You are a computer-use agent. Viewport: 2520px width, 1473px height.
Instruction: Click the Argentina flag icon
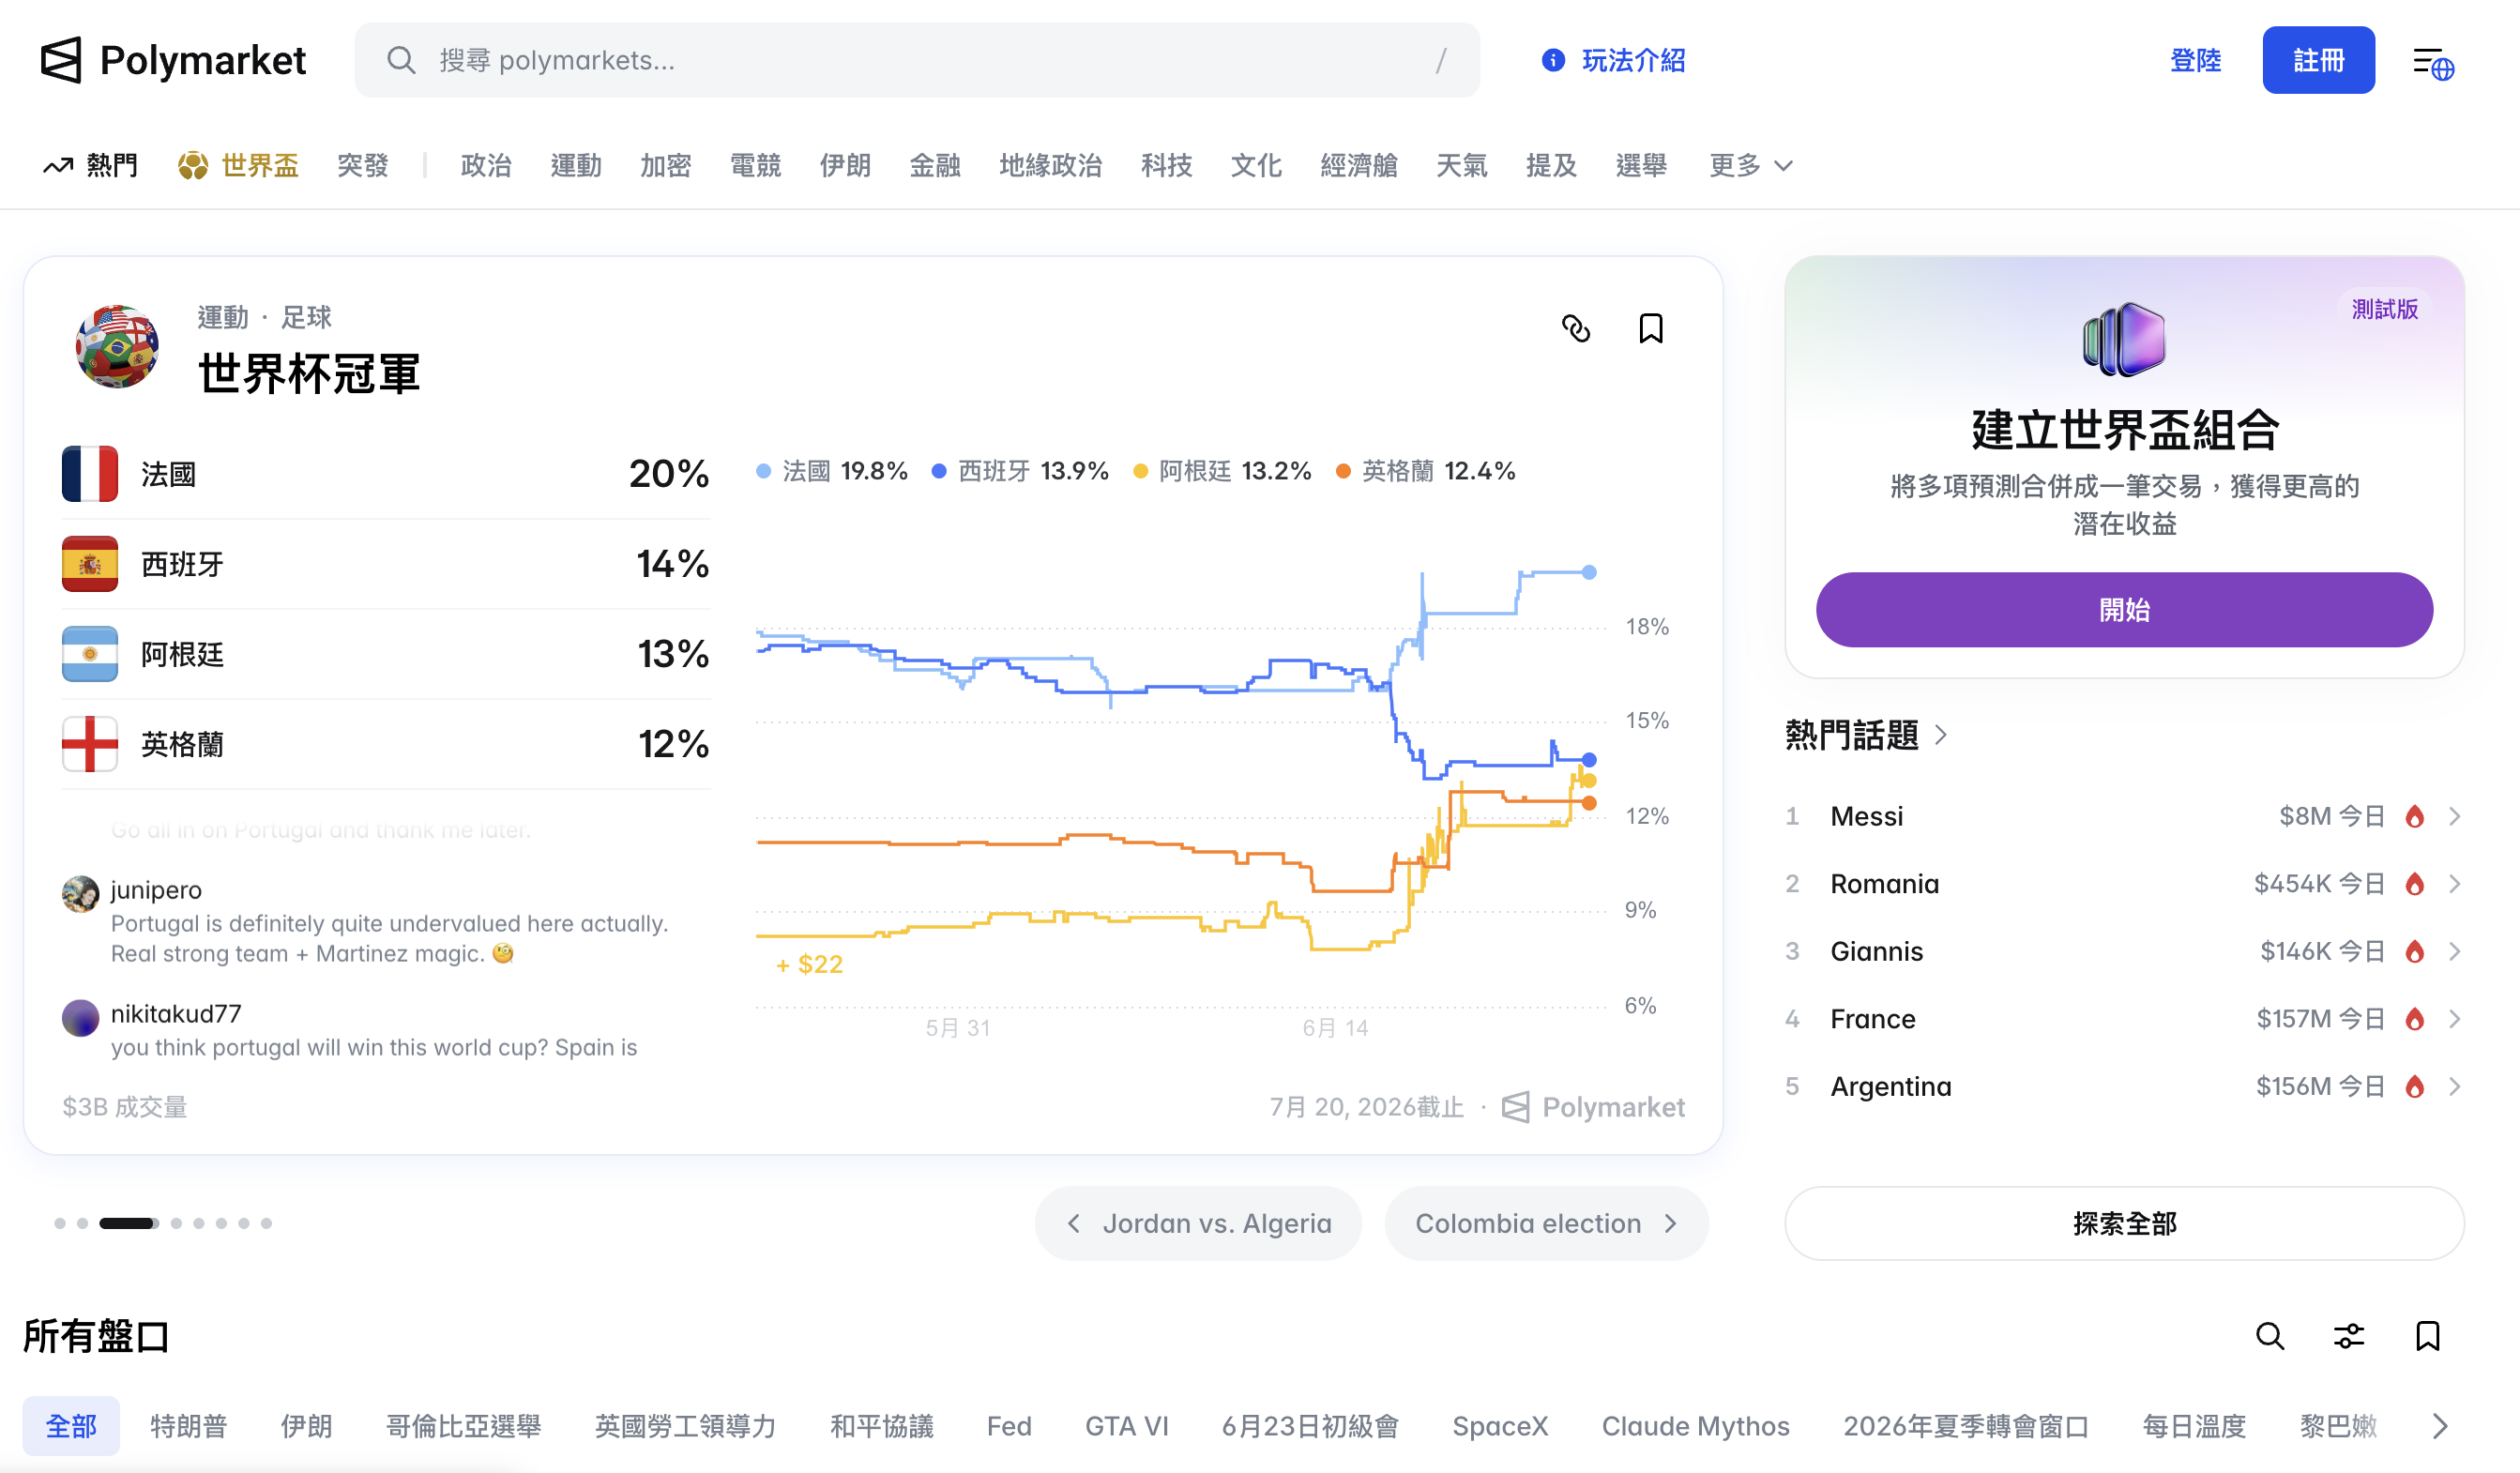pyautogui.click(x=90, y=654)
